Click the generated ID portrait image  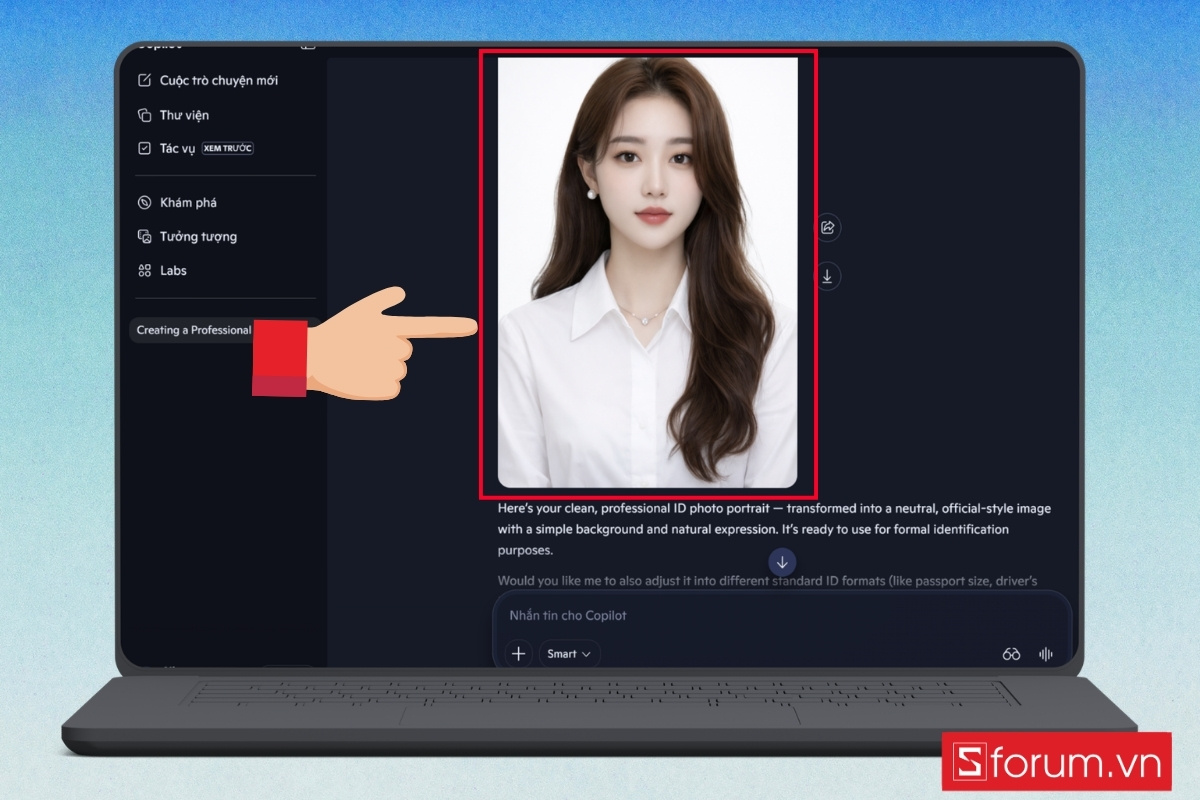pyautogui.click(x=648, y=273)
